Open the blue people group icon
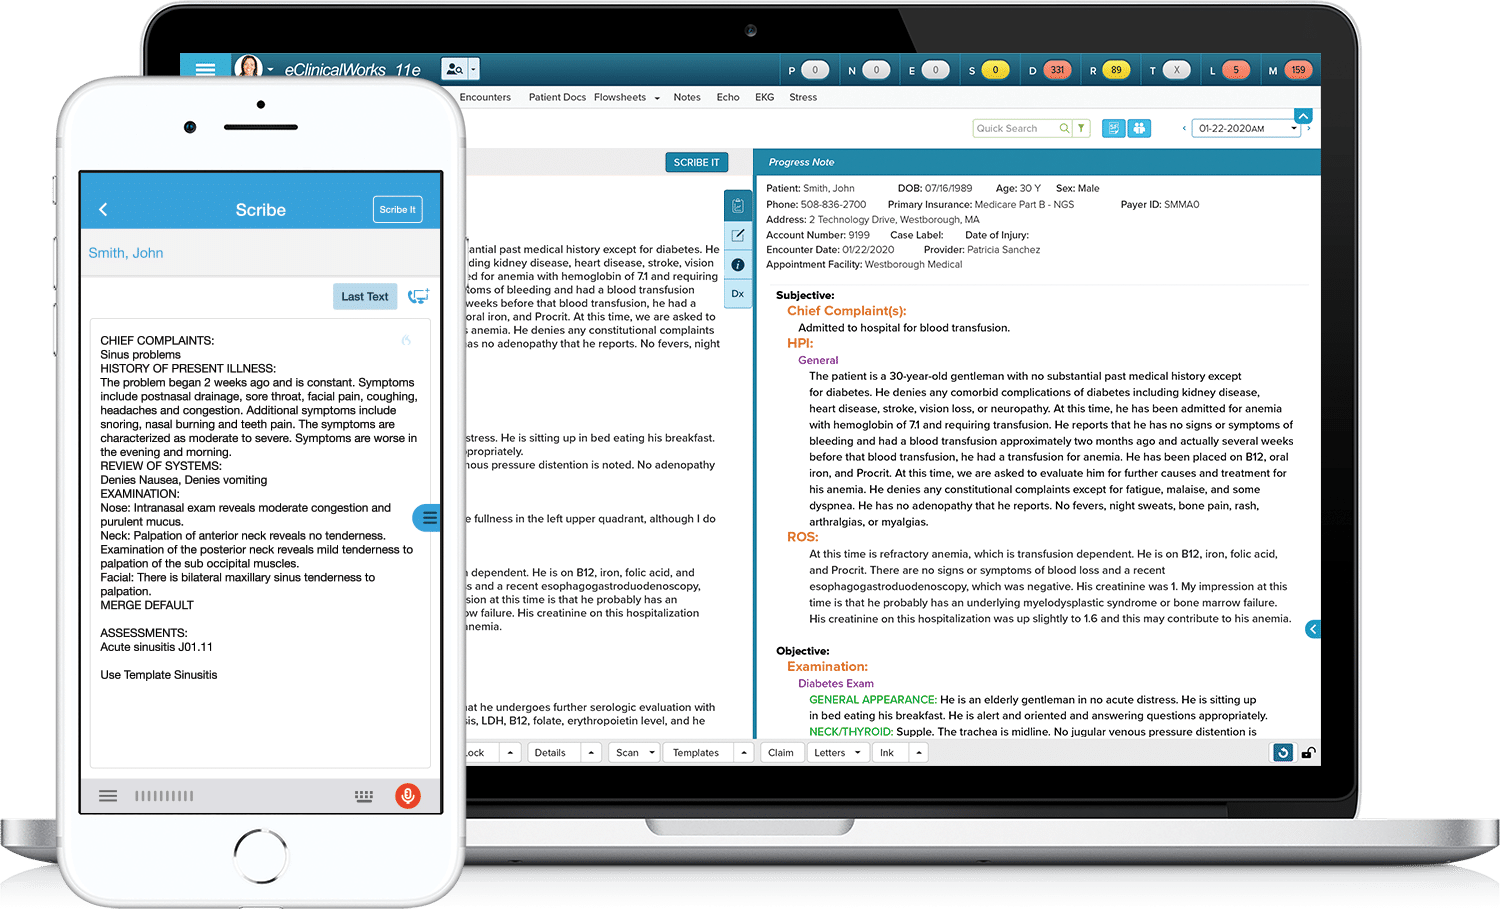This screenshot has width=1500, height=909. pos(1139,128)
